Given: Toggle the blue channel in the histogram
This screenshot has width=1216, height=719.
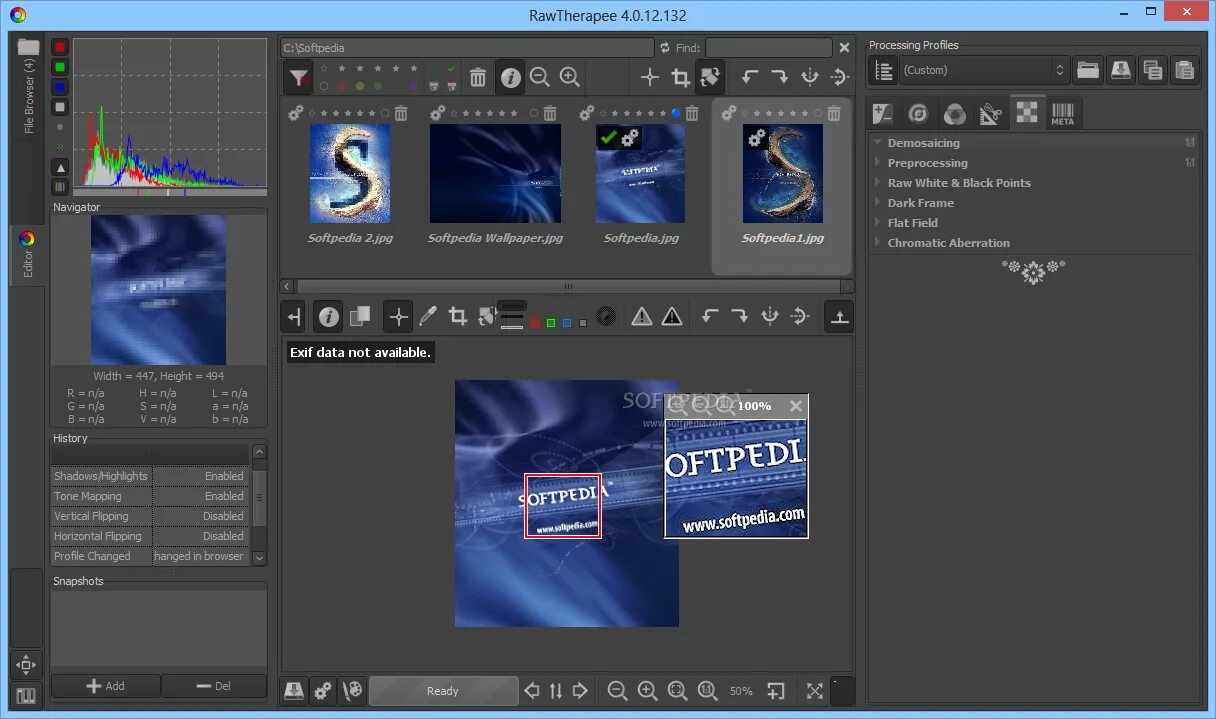Looking at the screenshot, I should pyautogui.click(x=60, y=87).
